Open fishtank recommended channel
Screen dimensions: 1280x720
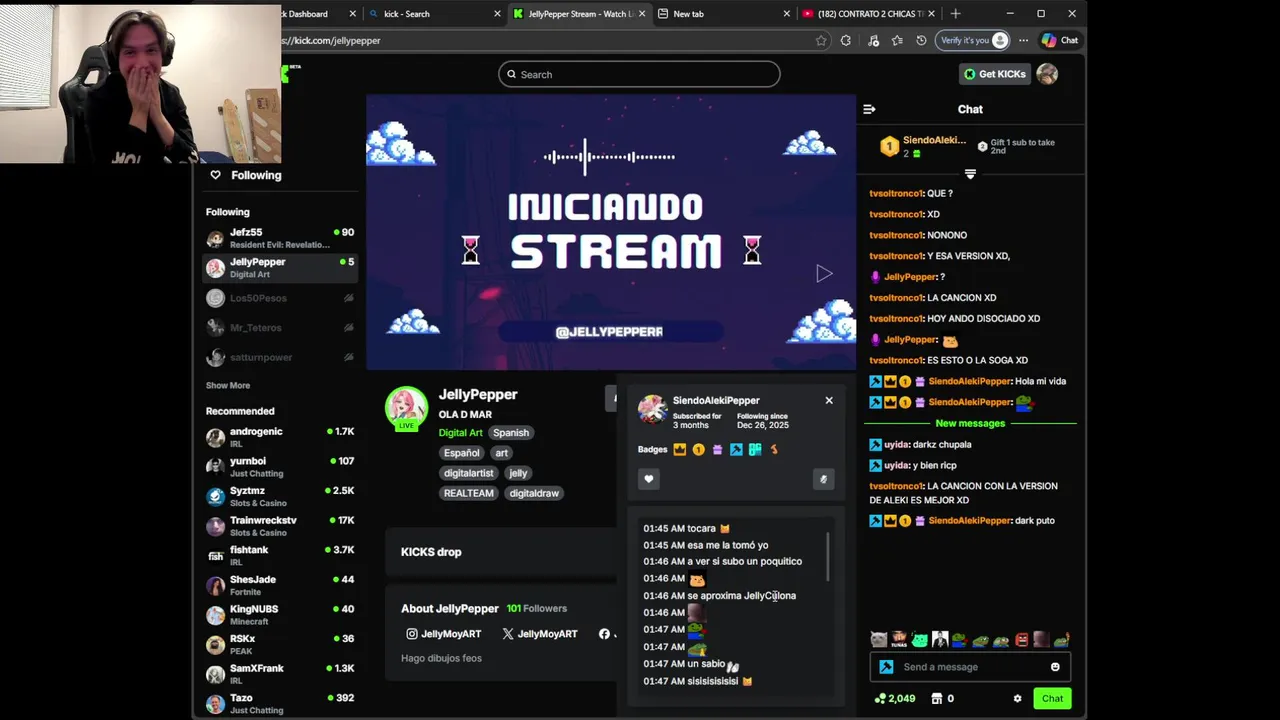(280, 555)
